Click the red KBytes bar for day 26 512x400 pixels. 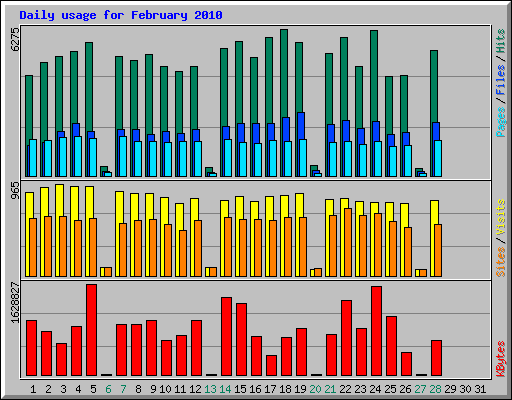coord(407,364)
